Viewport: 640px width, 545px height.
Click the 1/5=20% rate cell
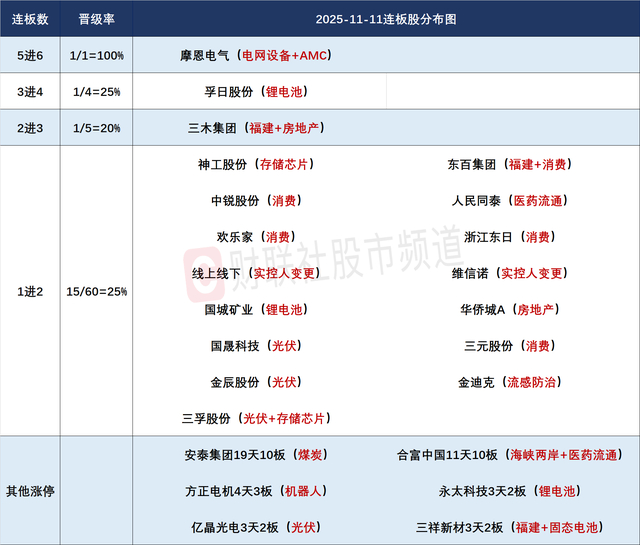96,128
